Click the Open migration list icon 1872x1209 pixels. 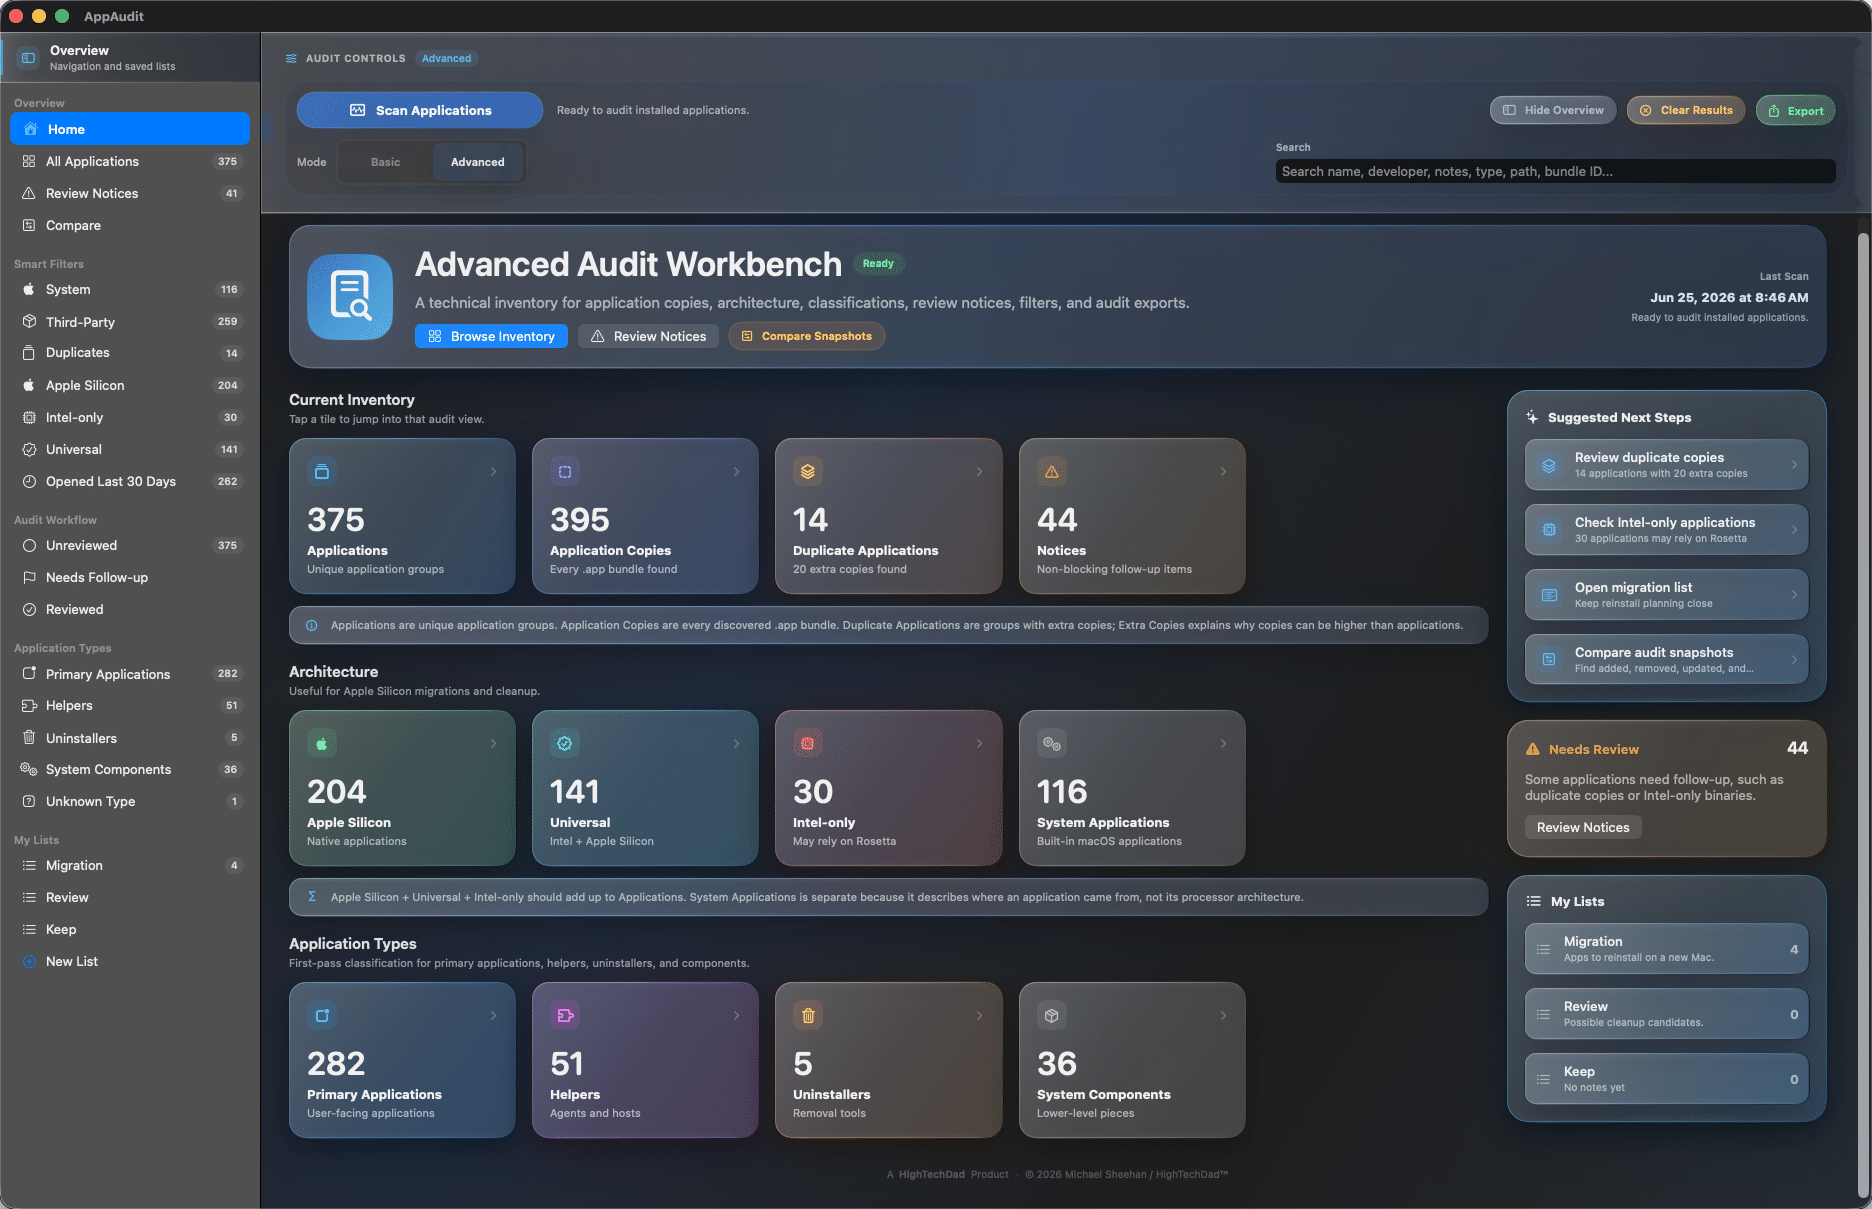point(1549,595)
